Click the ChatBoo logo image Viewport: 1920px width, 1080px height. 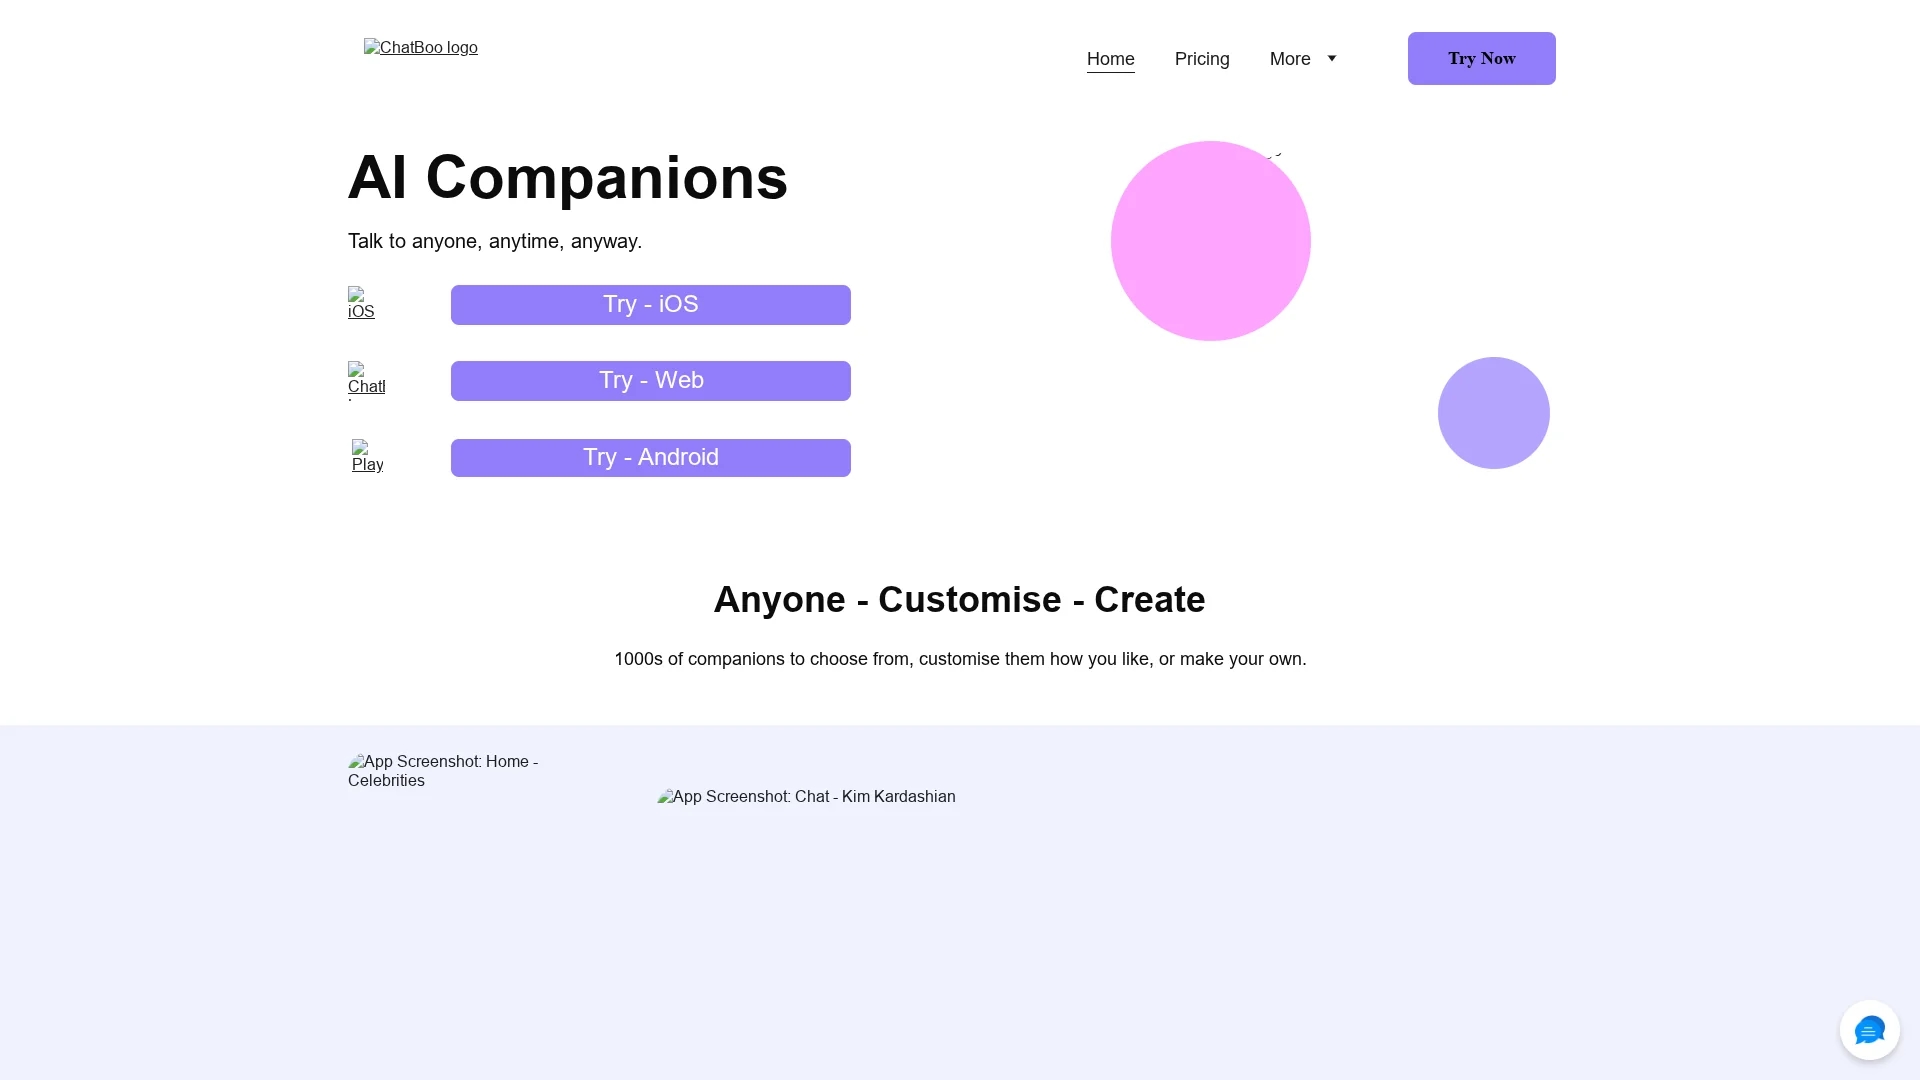[x=420, y=48]
